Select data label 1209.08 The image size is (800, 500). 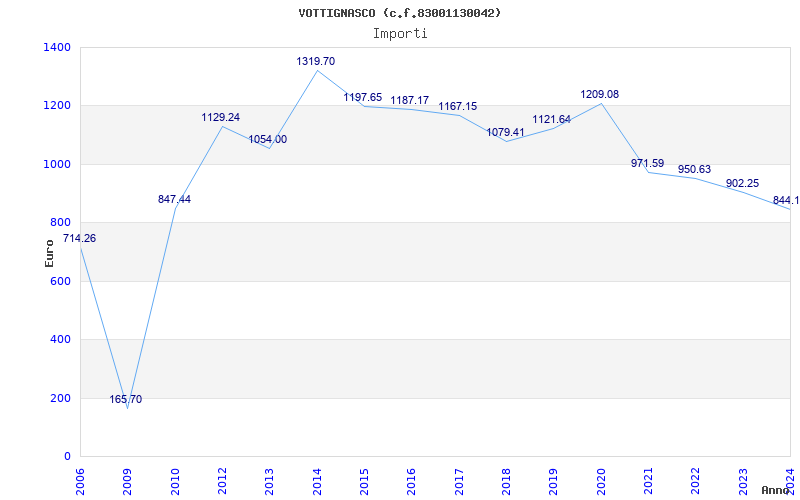599,94
